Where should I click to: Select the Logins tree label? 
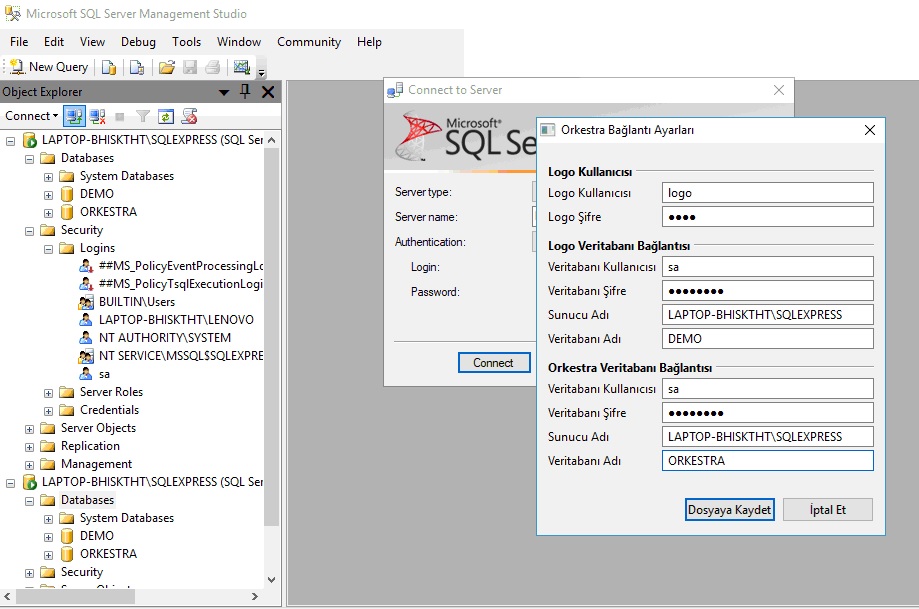(97, 248)
